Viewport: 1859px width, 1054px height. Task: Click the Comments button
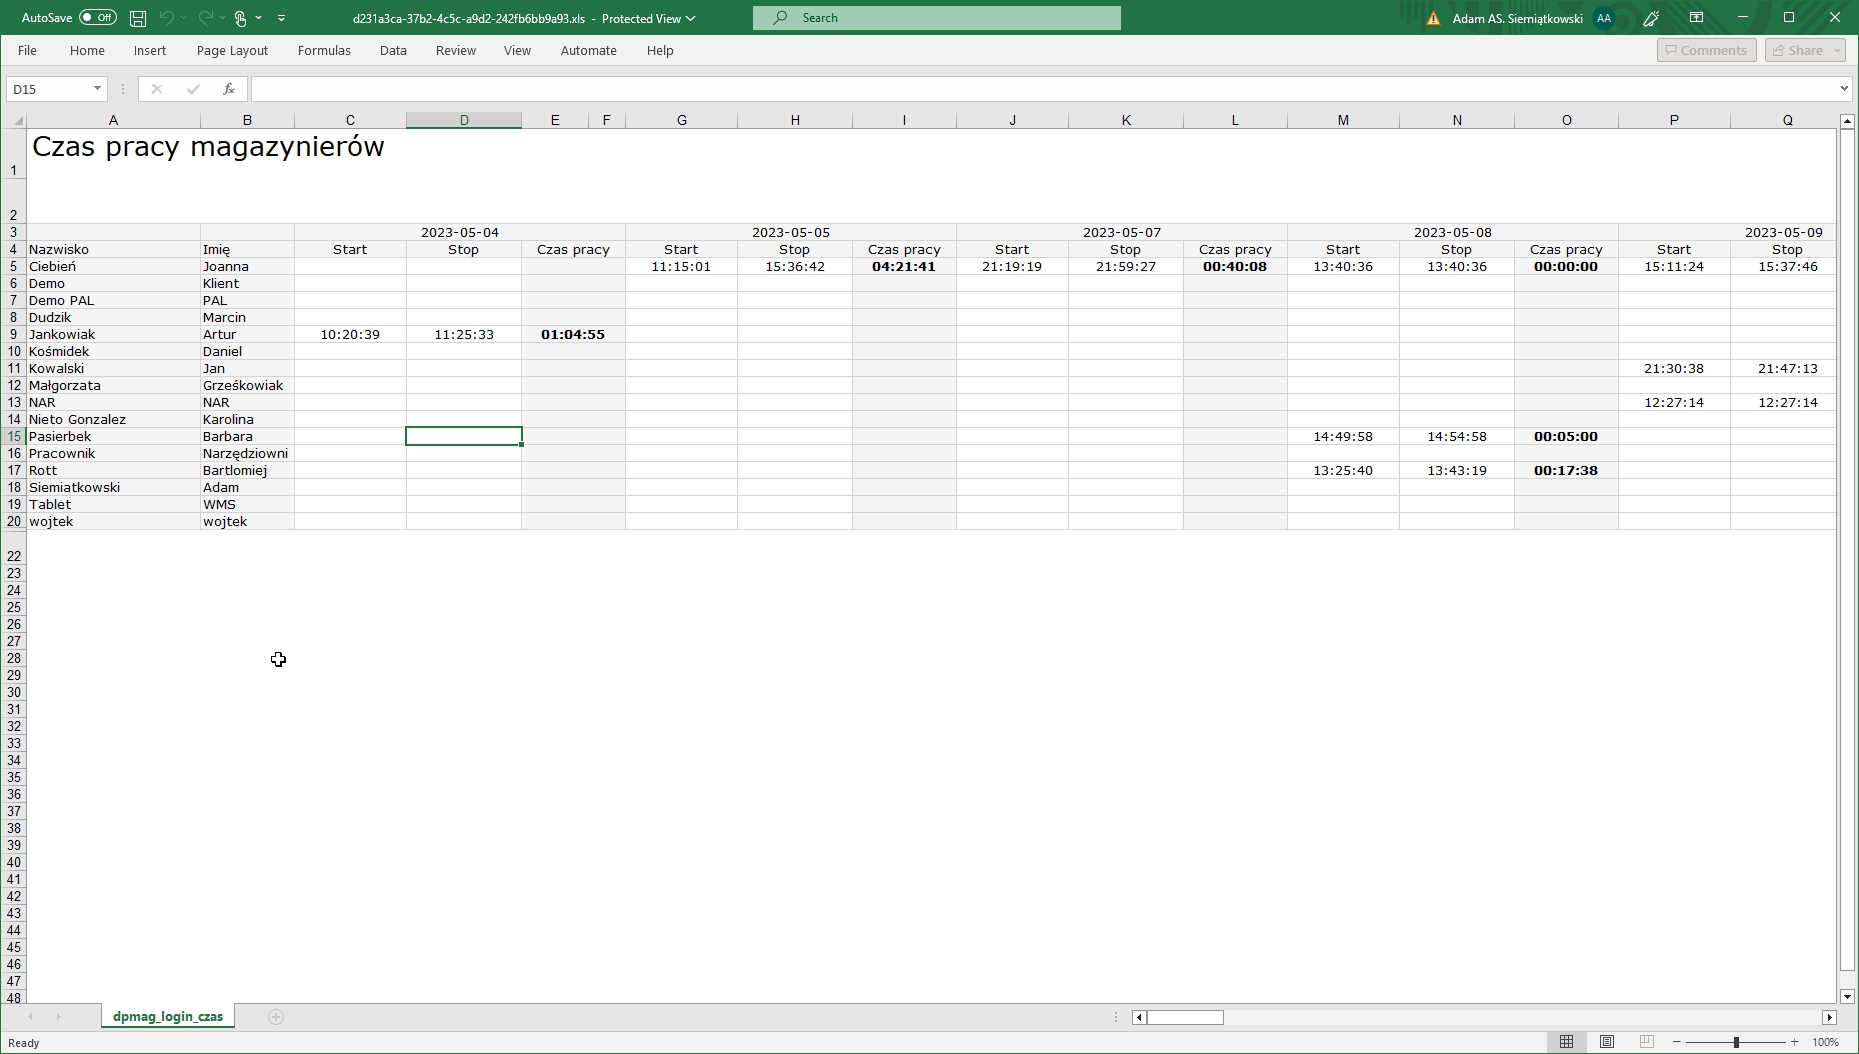coord(1706,50)
